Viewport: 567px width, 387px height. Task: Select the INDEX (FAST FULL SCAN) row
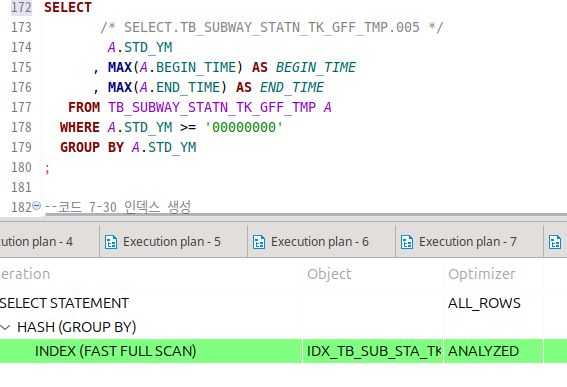click(284, 351)
